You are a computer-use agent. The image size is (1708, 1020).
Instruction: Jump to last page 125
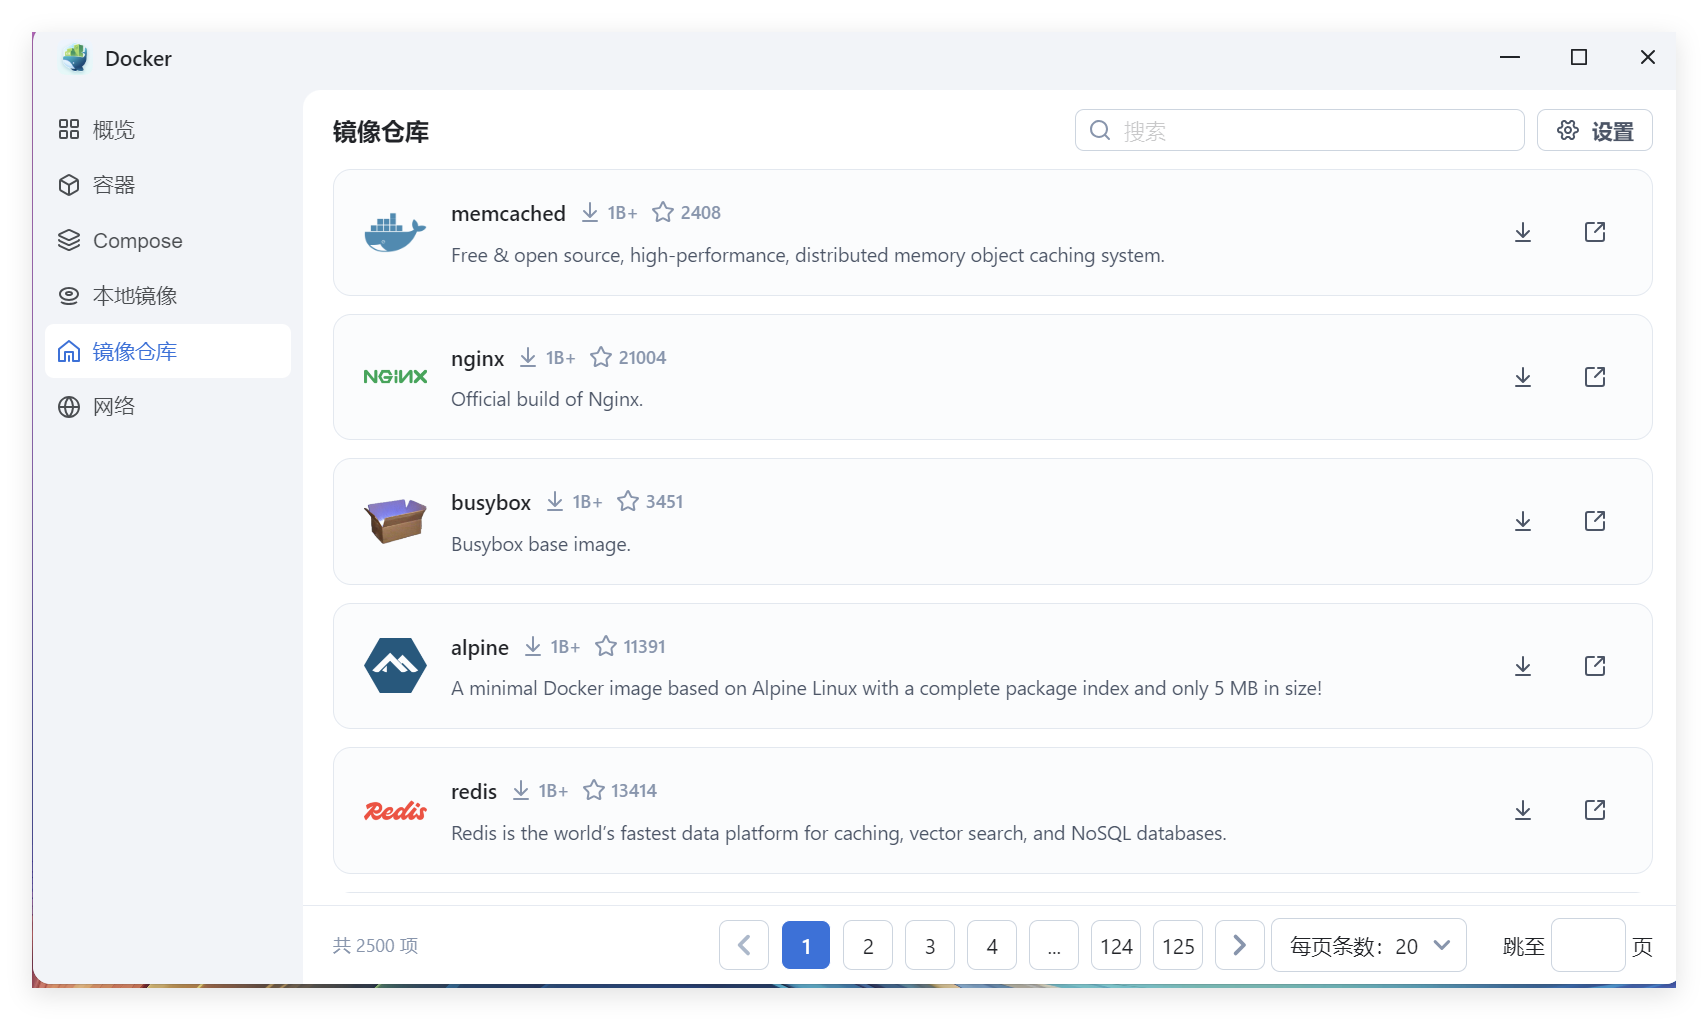point(1178,945)
